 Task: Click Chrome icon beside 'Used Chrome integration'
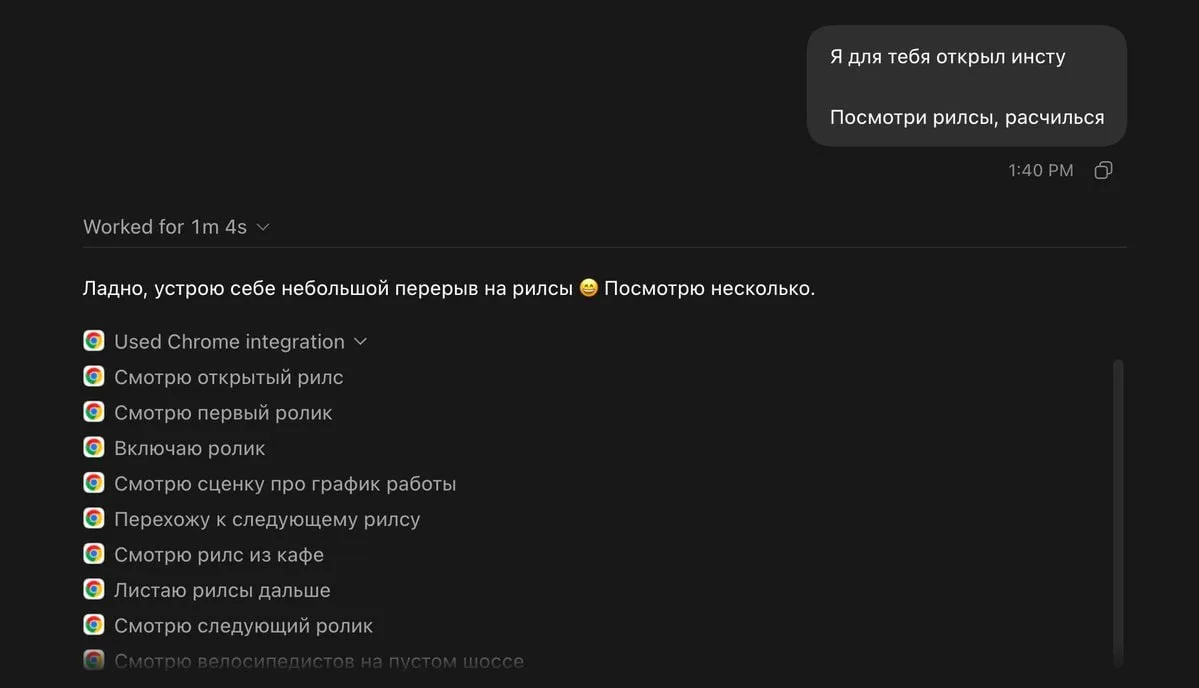click(x=94, y=341)
